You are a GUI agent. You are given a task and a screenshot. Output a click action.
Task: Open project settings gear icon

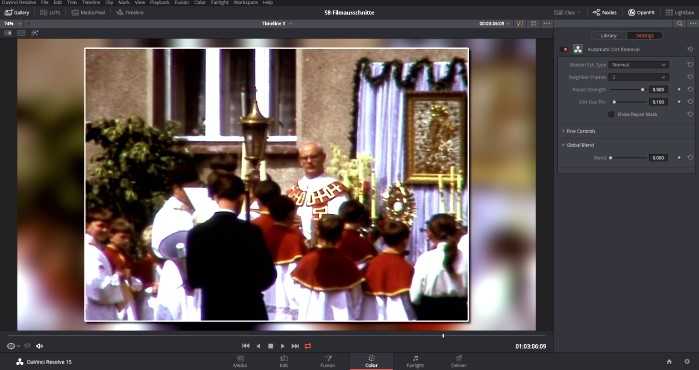(687, 362)
